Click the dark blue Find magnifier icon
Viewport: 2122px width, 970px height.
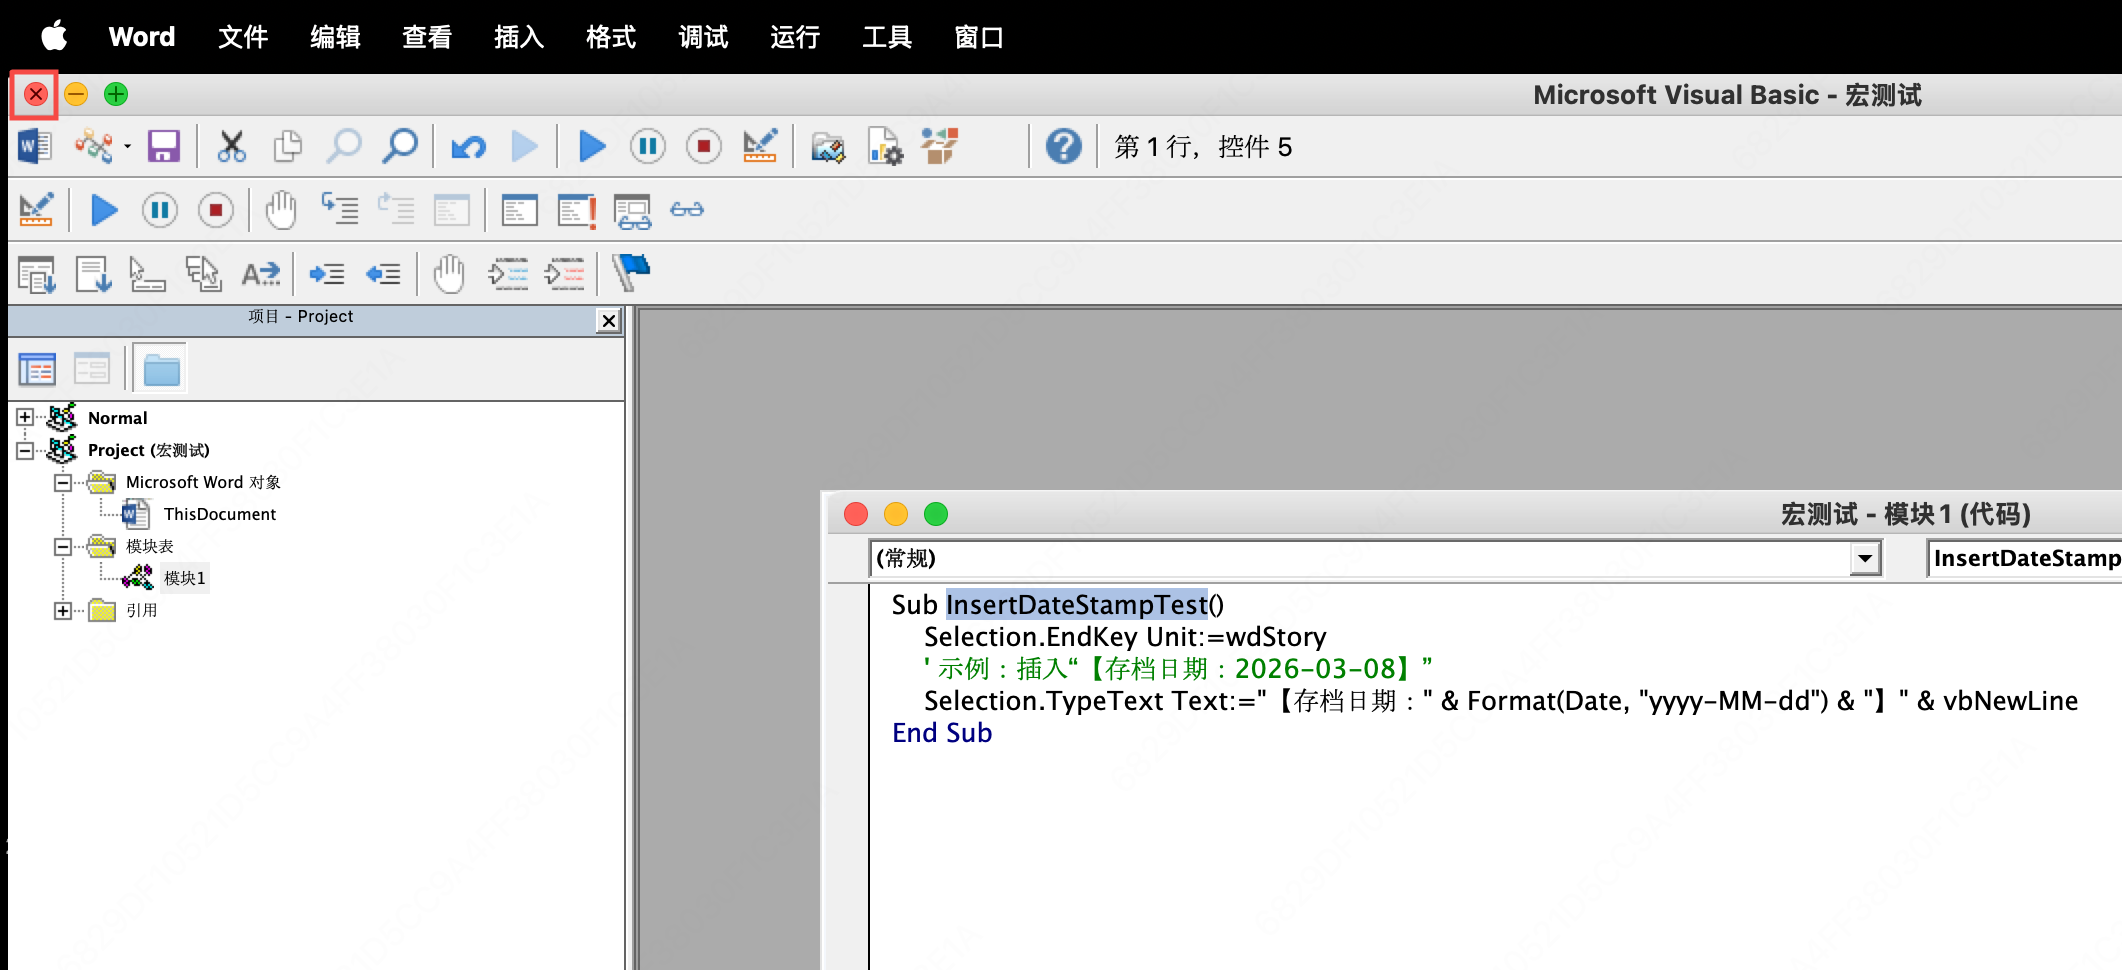point(401,147)
